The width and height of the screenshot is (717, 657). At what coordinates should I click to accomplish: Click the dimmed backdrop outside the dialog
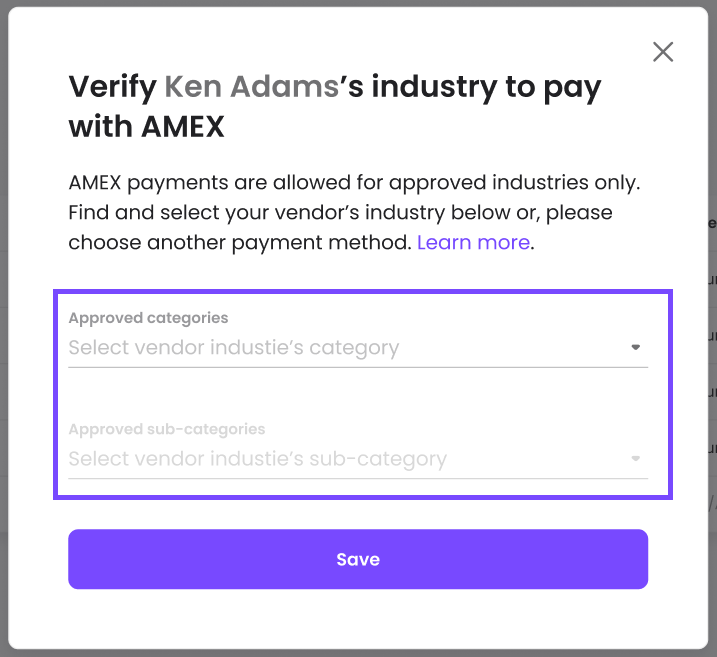tap(4, 328)
